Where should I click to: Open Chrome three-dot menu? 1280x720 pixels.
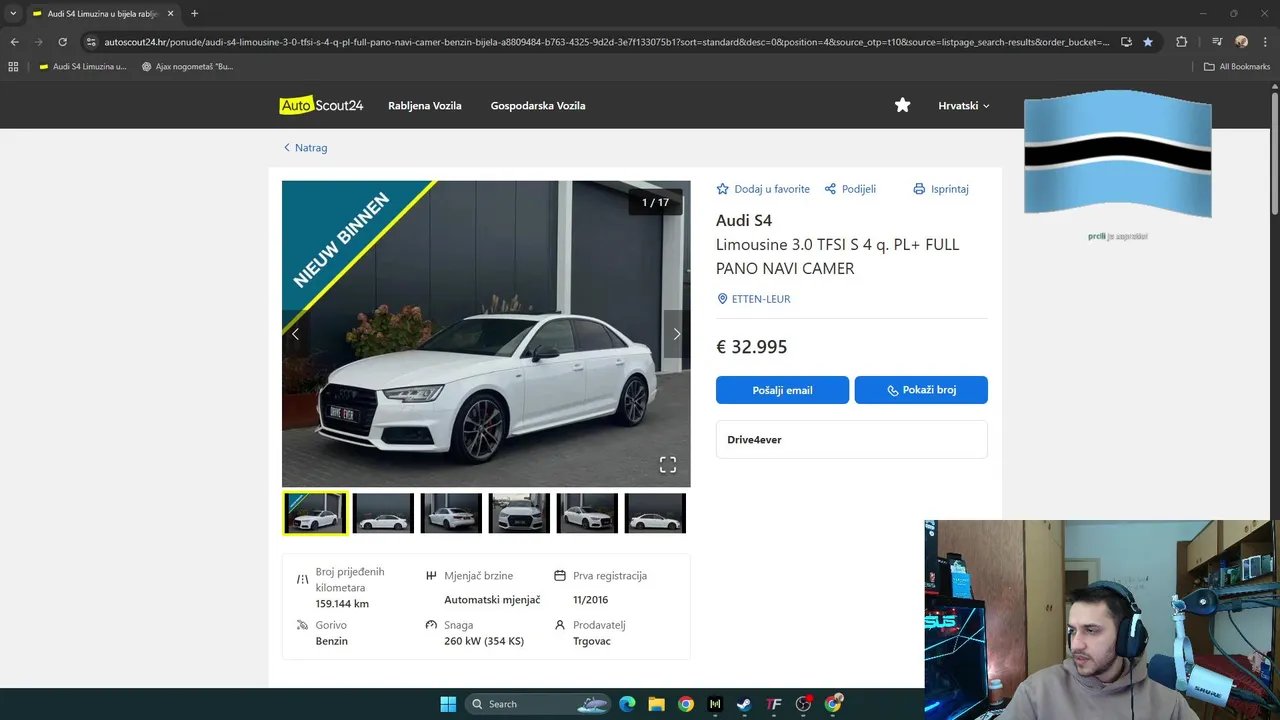click(x=1266, y=42)
